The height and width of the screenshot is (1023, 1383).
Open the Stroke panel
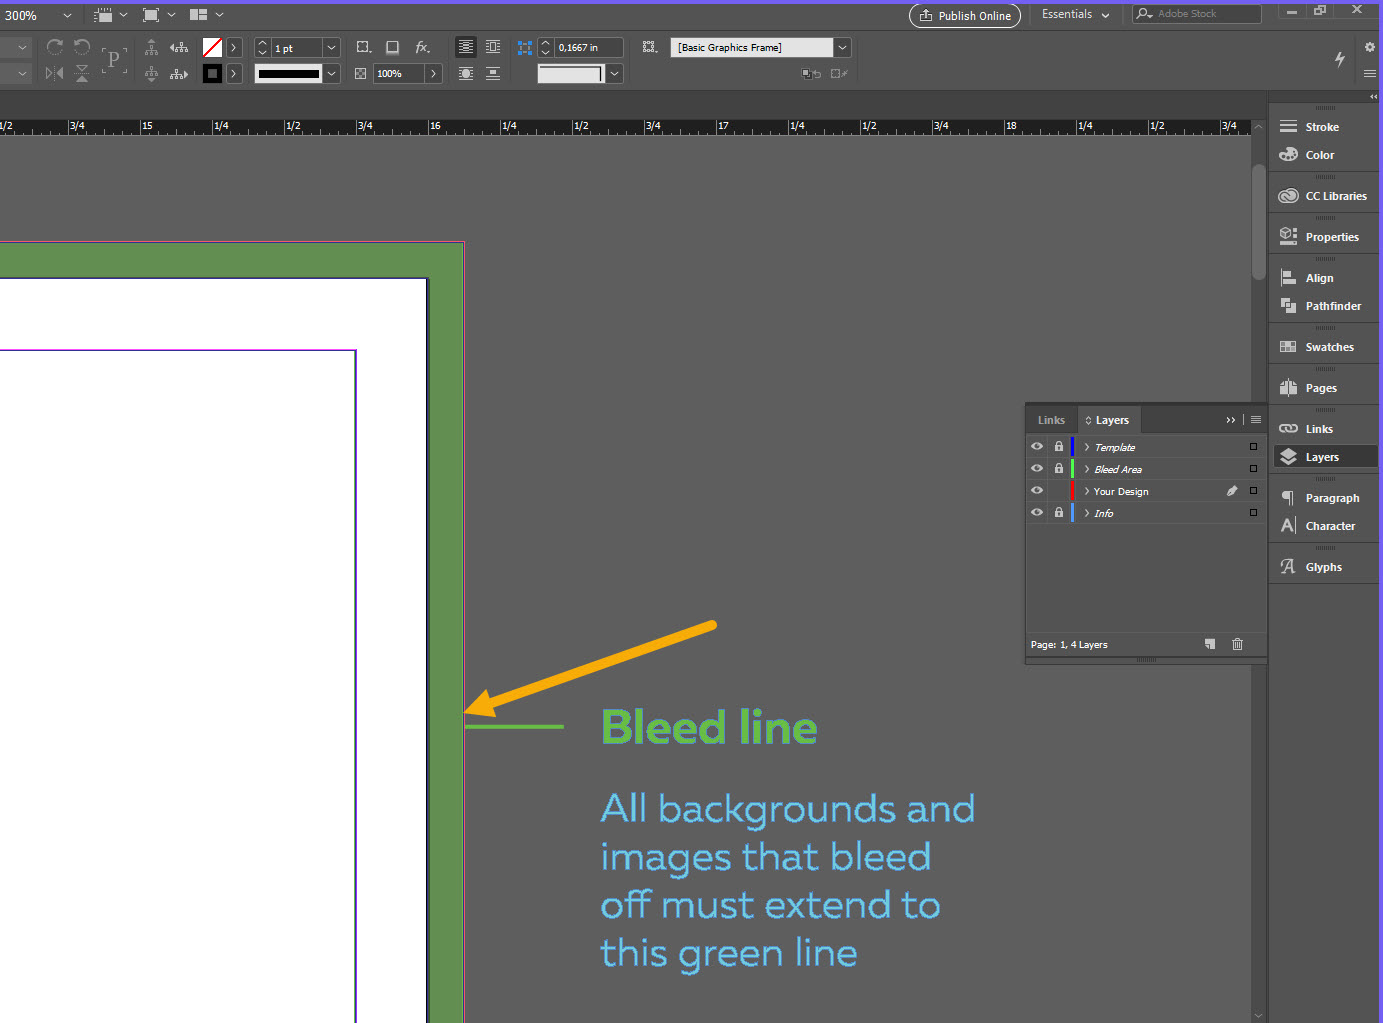1323,127
